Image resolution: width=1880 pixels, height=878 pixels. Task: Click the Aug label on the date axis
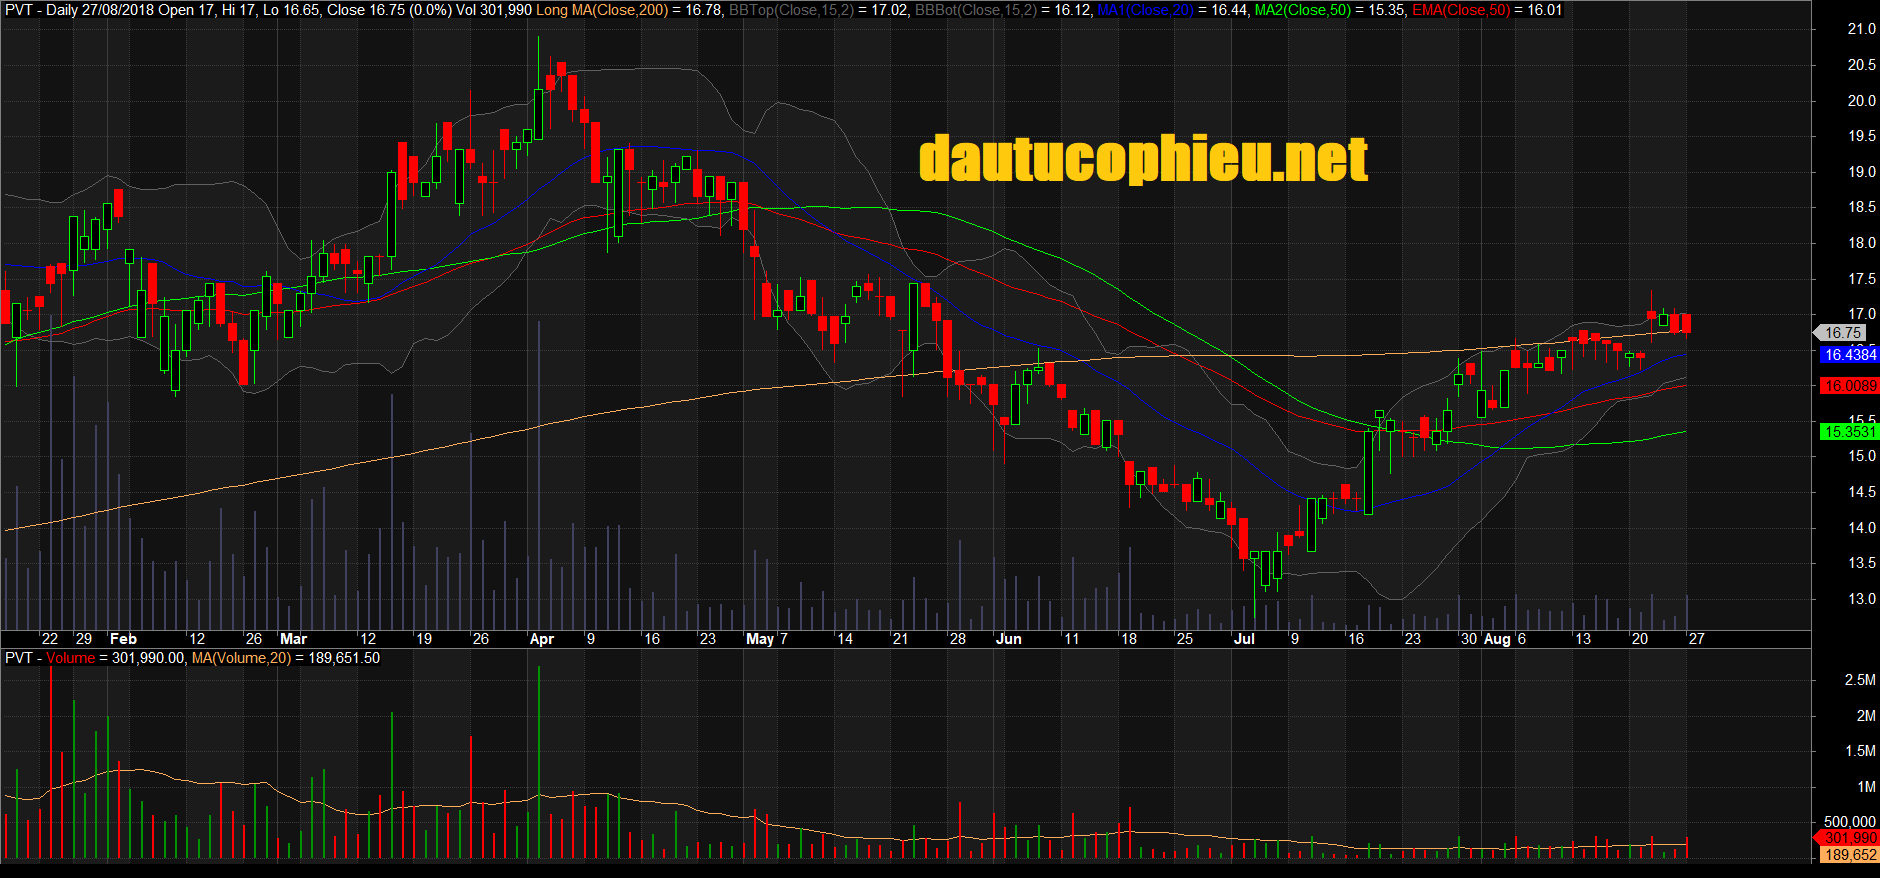(1497, 639)
